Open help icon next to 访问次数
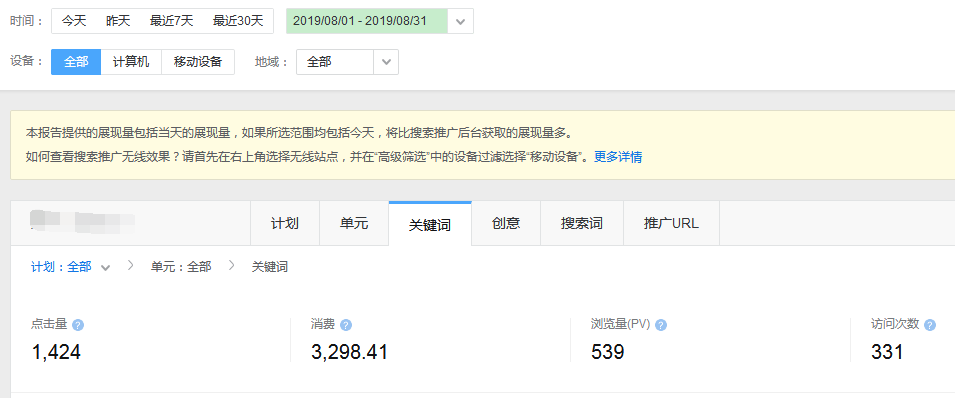This screenshot has width=955, height=398. click(x=930, y=325)
